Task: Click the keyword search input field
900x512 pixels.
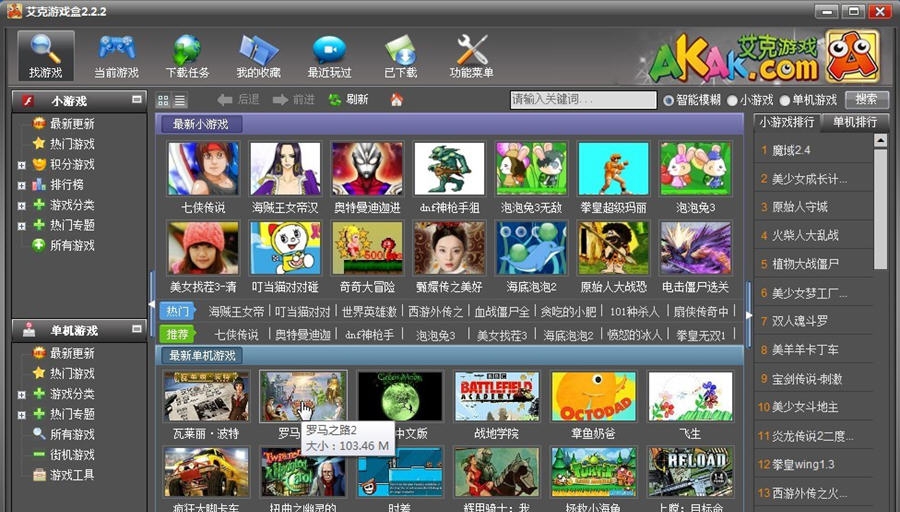Action: [x=583, y=100]
